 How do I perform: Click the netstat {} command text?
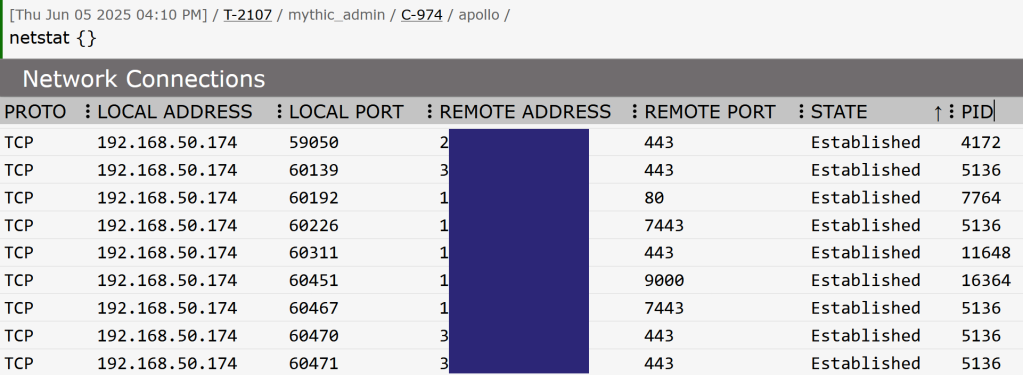tap(53, 38)
